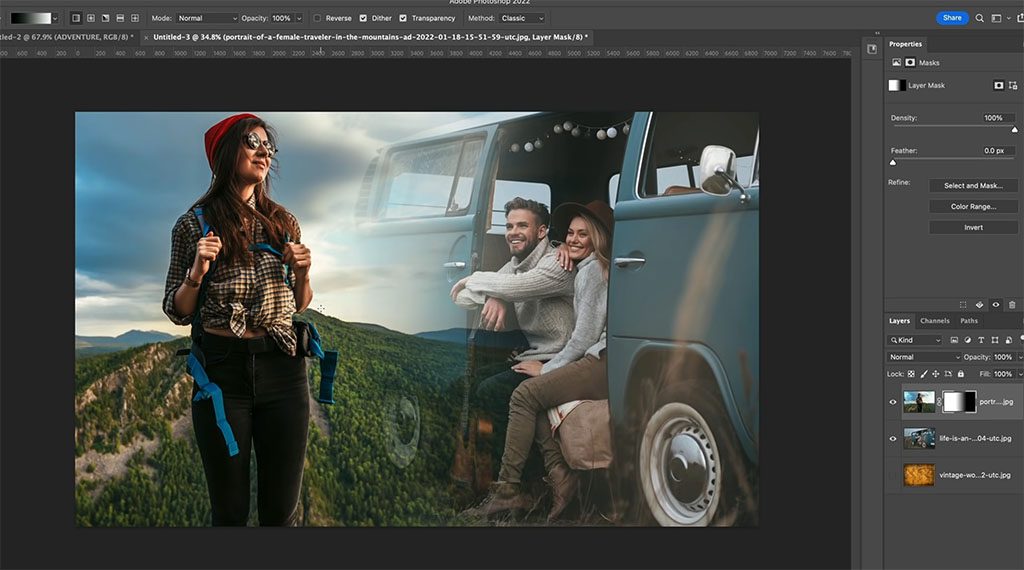Click the Feather slider handle
This screenshot has width=1024, height=570.
pos(893,162)
